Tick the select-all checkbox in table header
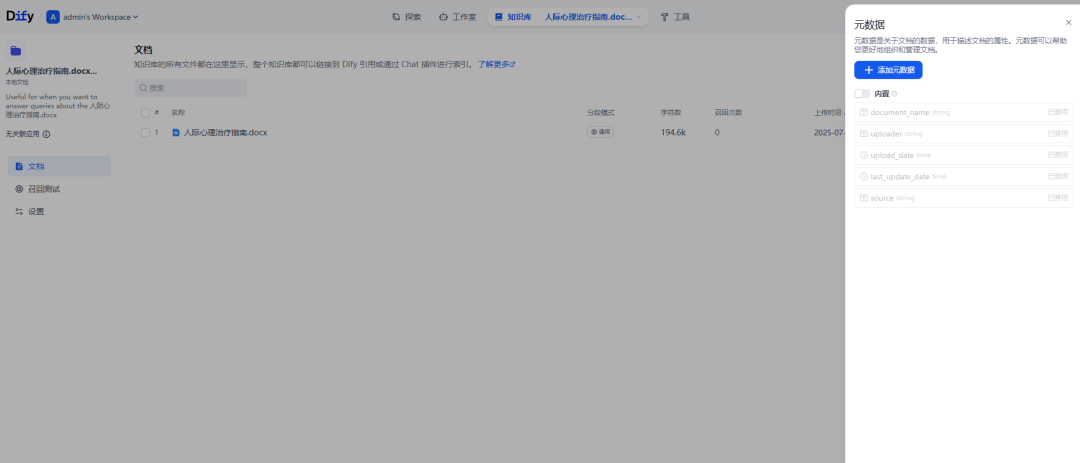Viewport: 1080px width, 463px height. [x=145, y=113]
